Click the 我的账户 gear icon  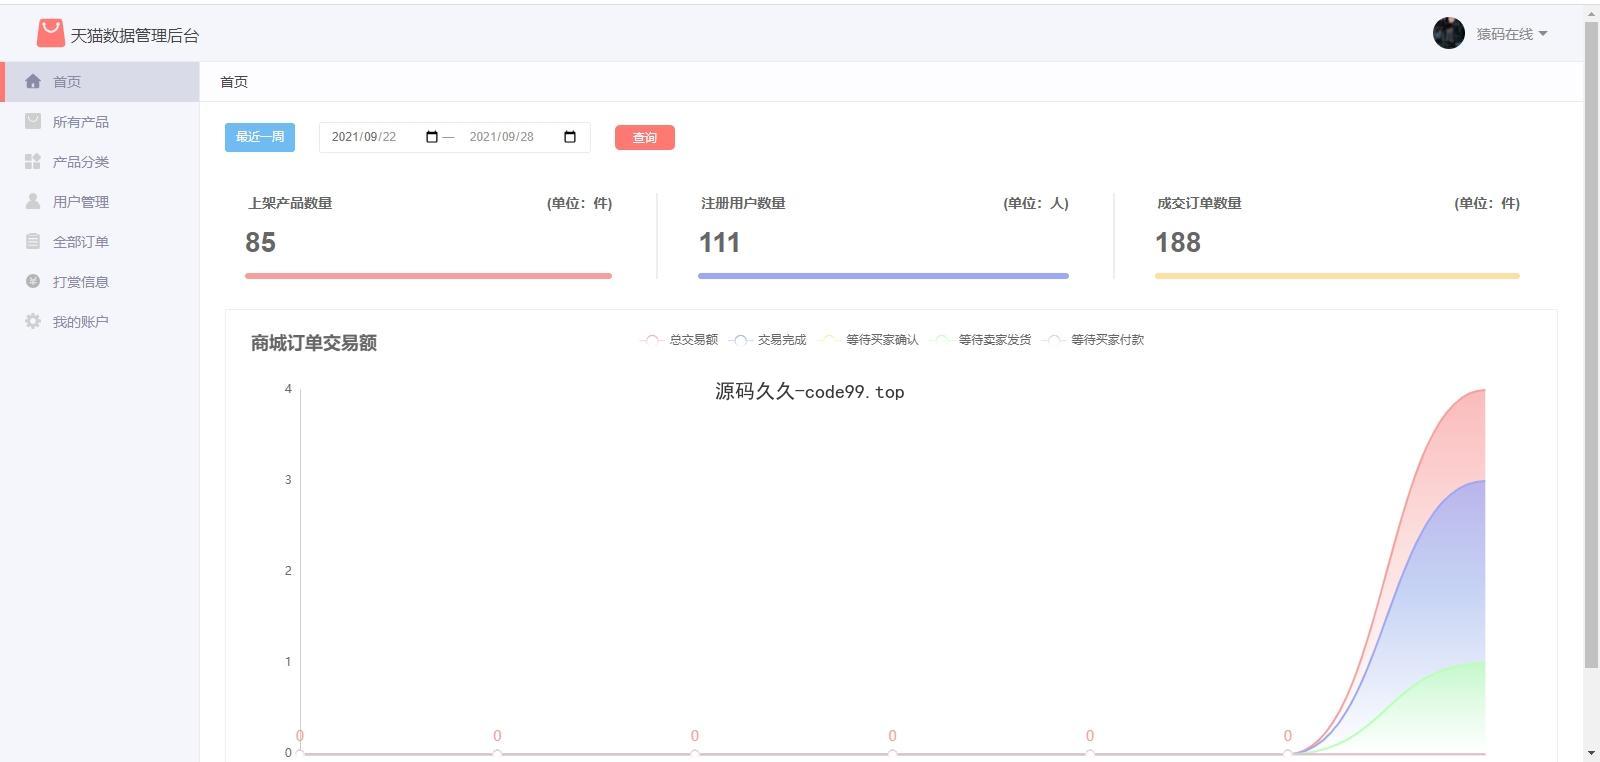click(x=33, y=321)
